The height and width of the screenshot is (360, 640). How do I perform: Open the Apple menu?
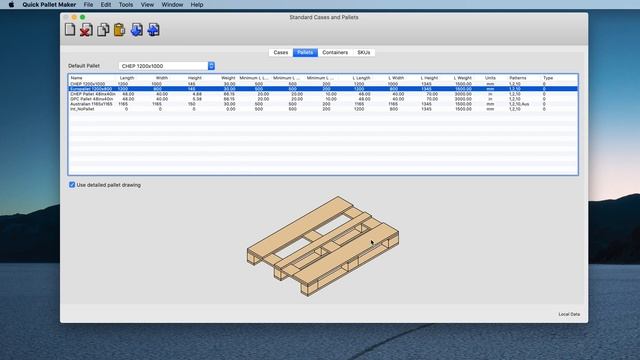coord(11,4)
